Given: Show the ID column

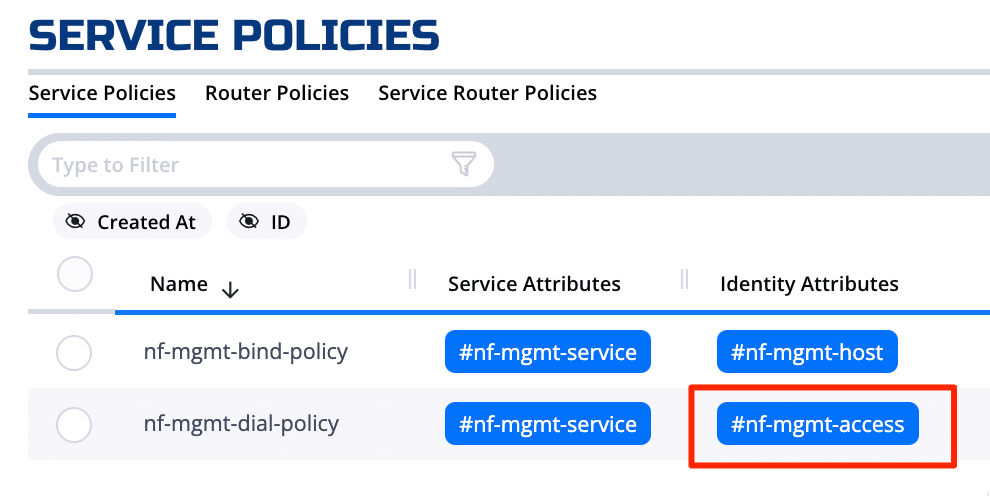Looking at the screenshot, I should (266, 222).
